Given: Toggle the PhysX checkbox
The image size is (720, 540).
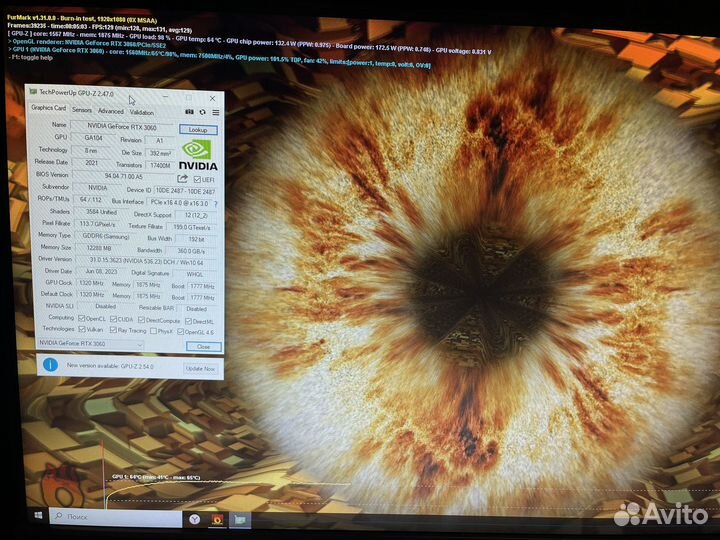Looking at the screenshot, I should point(155,329).
